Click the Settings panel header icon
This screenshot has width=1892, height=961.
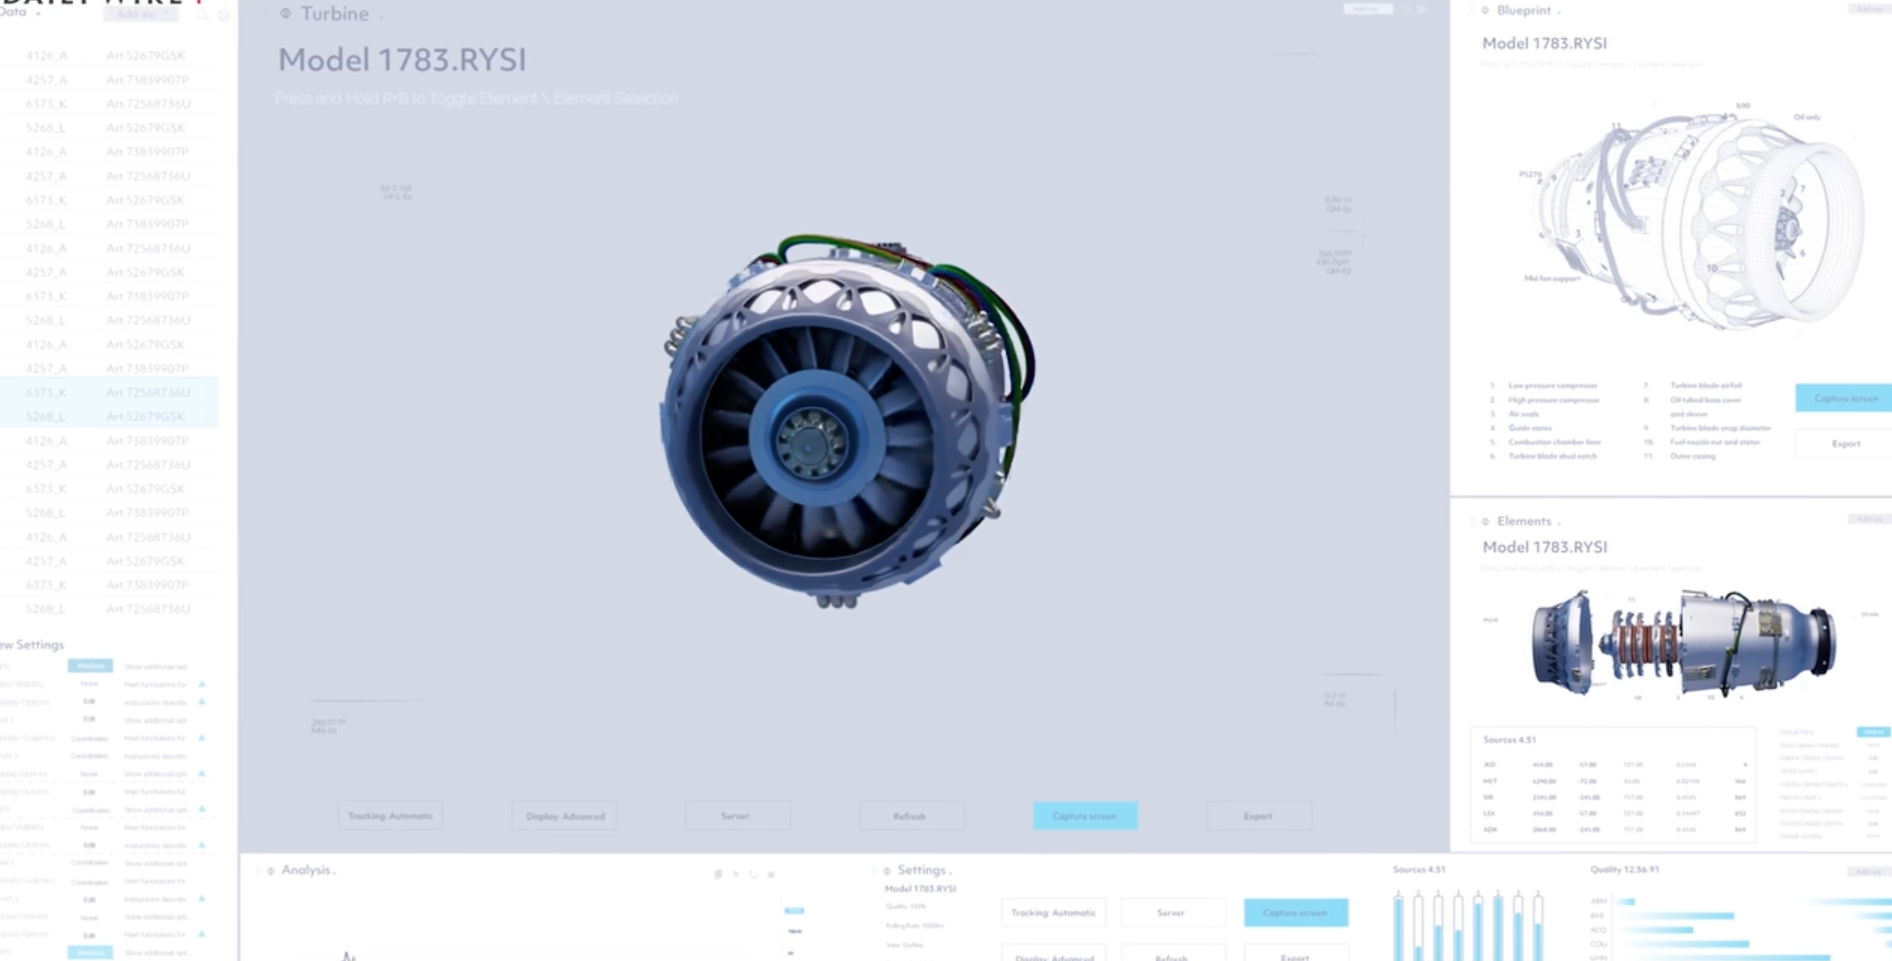point(886,871)
